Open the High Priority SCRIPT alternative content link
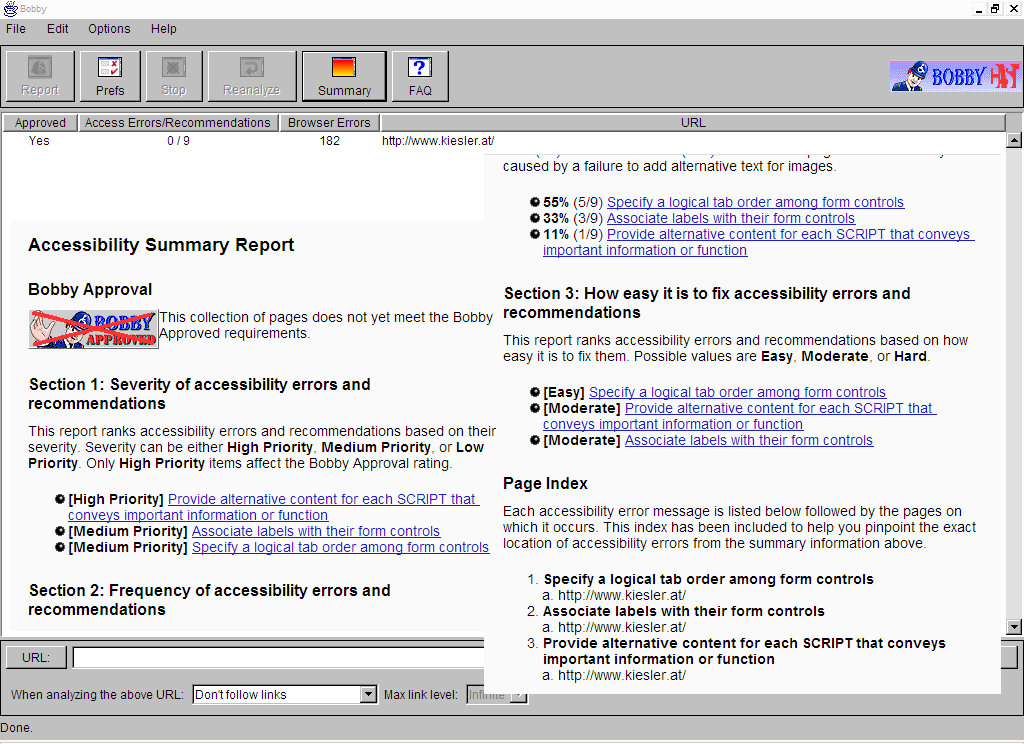This screenshot has width=1024, height=744. click(321, 499)
